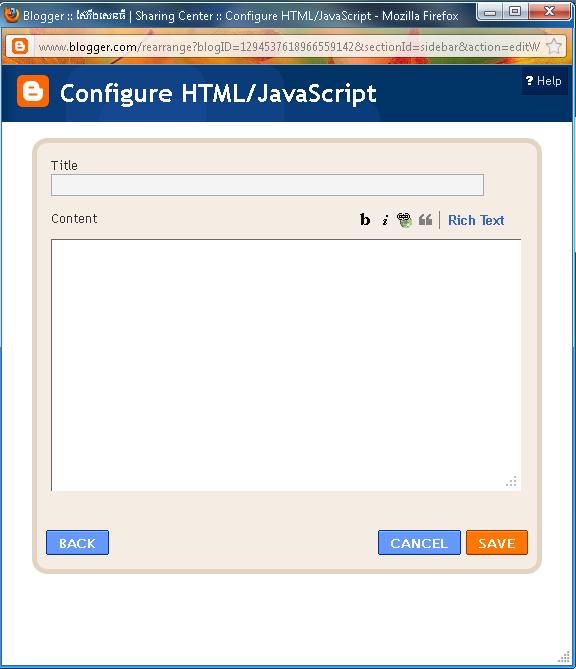The image size is (576, 669).
Task: Insert a link with the chain icon
Action: [404, 220]
